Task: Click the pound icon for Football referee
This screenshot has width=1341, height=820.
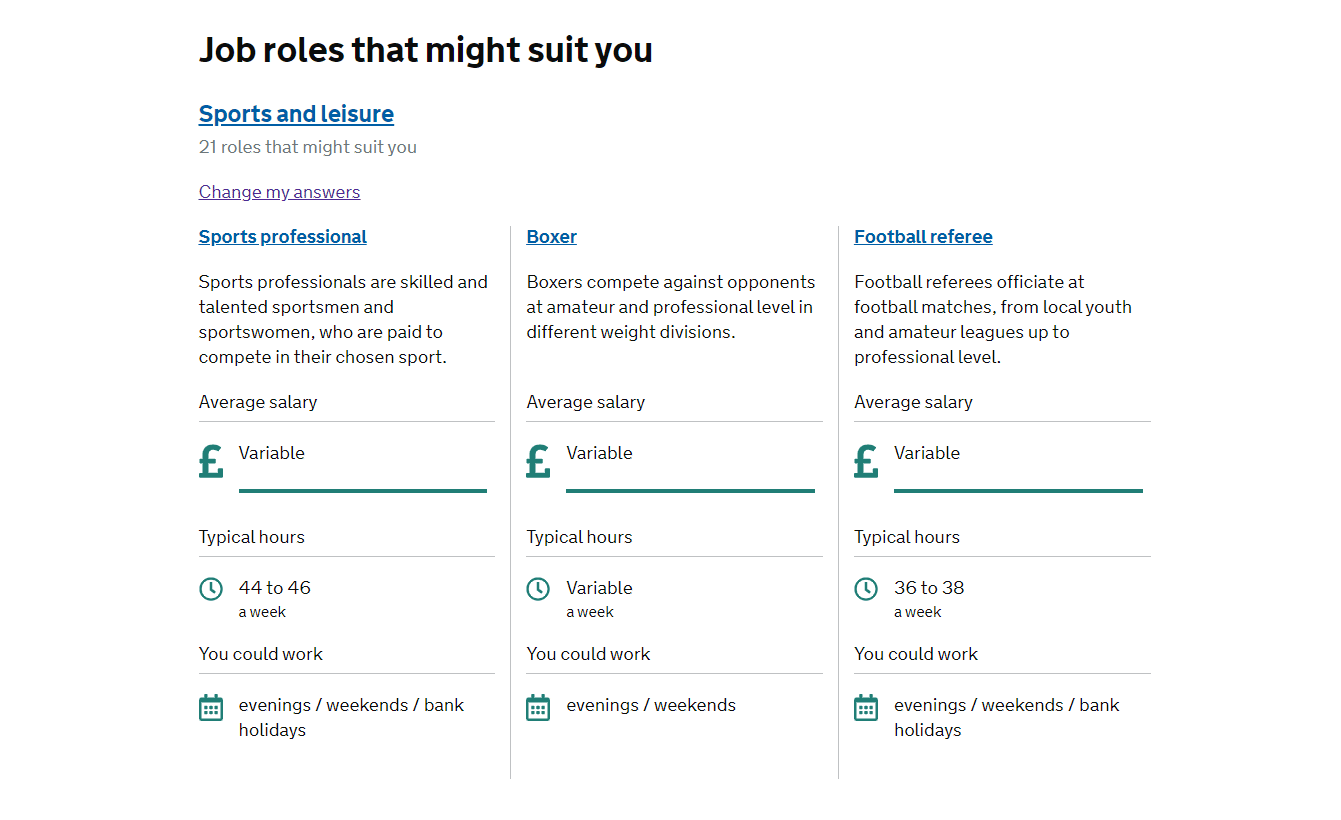Action: (x=866, y=461)
